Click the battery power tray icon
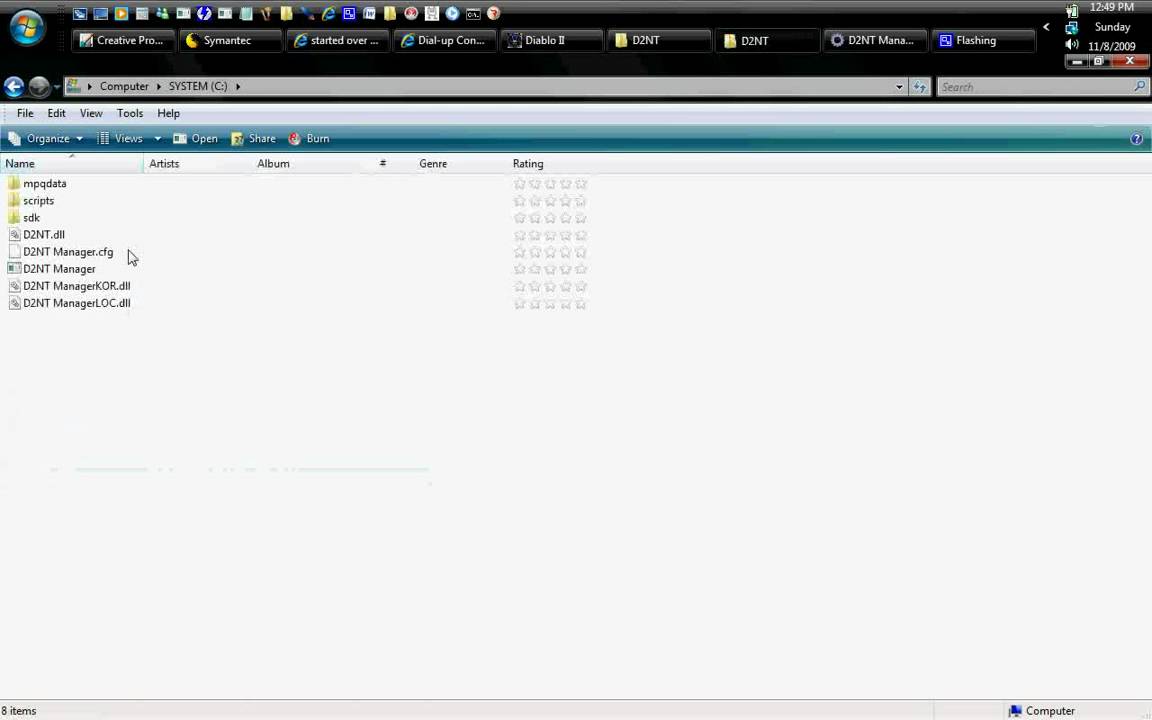The image size is (1152, 720). (1072, 10)
